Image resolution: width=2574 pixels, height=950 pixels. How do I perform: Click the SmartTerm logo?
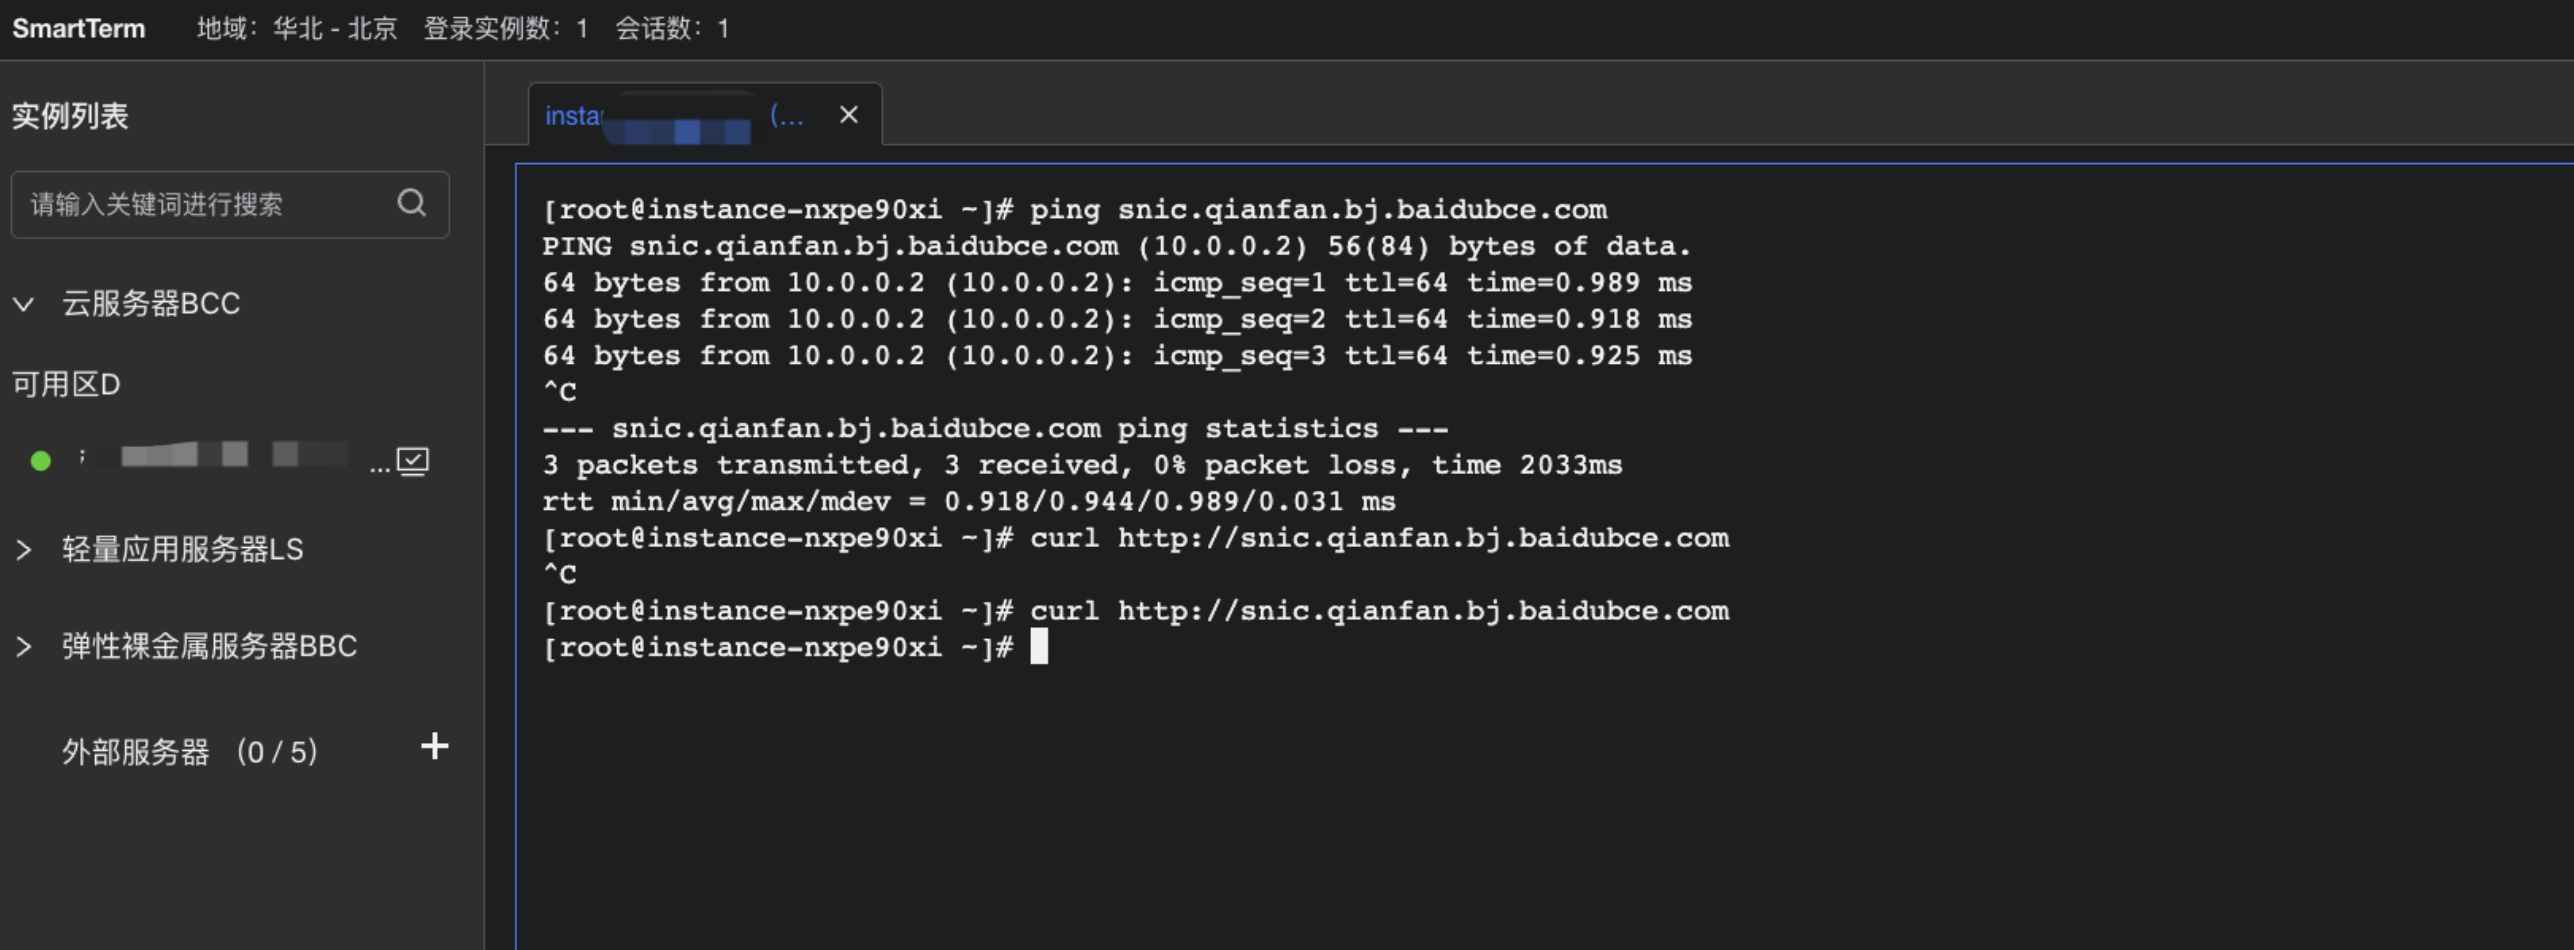click(79, 29)
